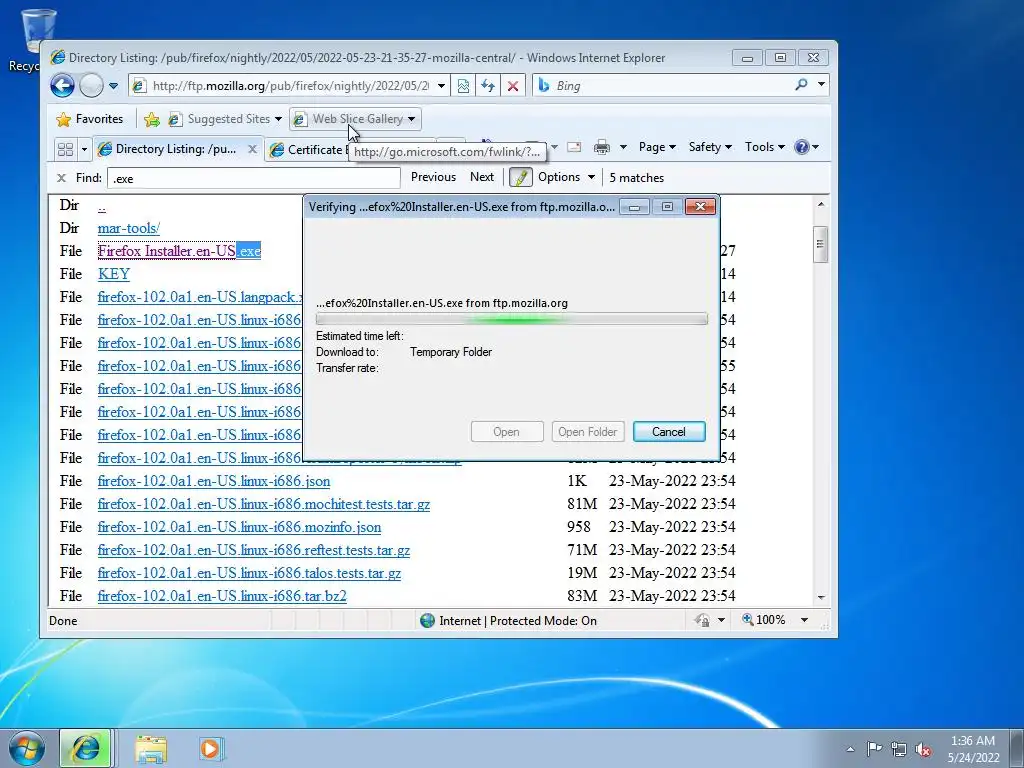Open the mar-tools/ directory link
This screenshot has width=1024, height=768.
coord(129,228)
